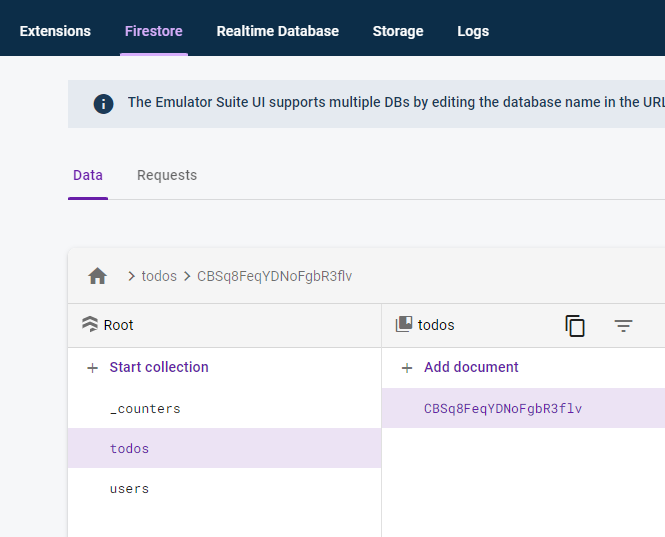Click the todos collection header icon

click(404, 324)
